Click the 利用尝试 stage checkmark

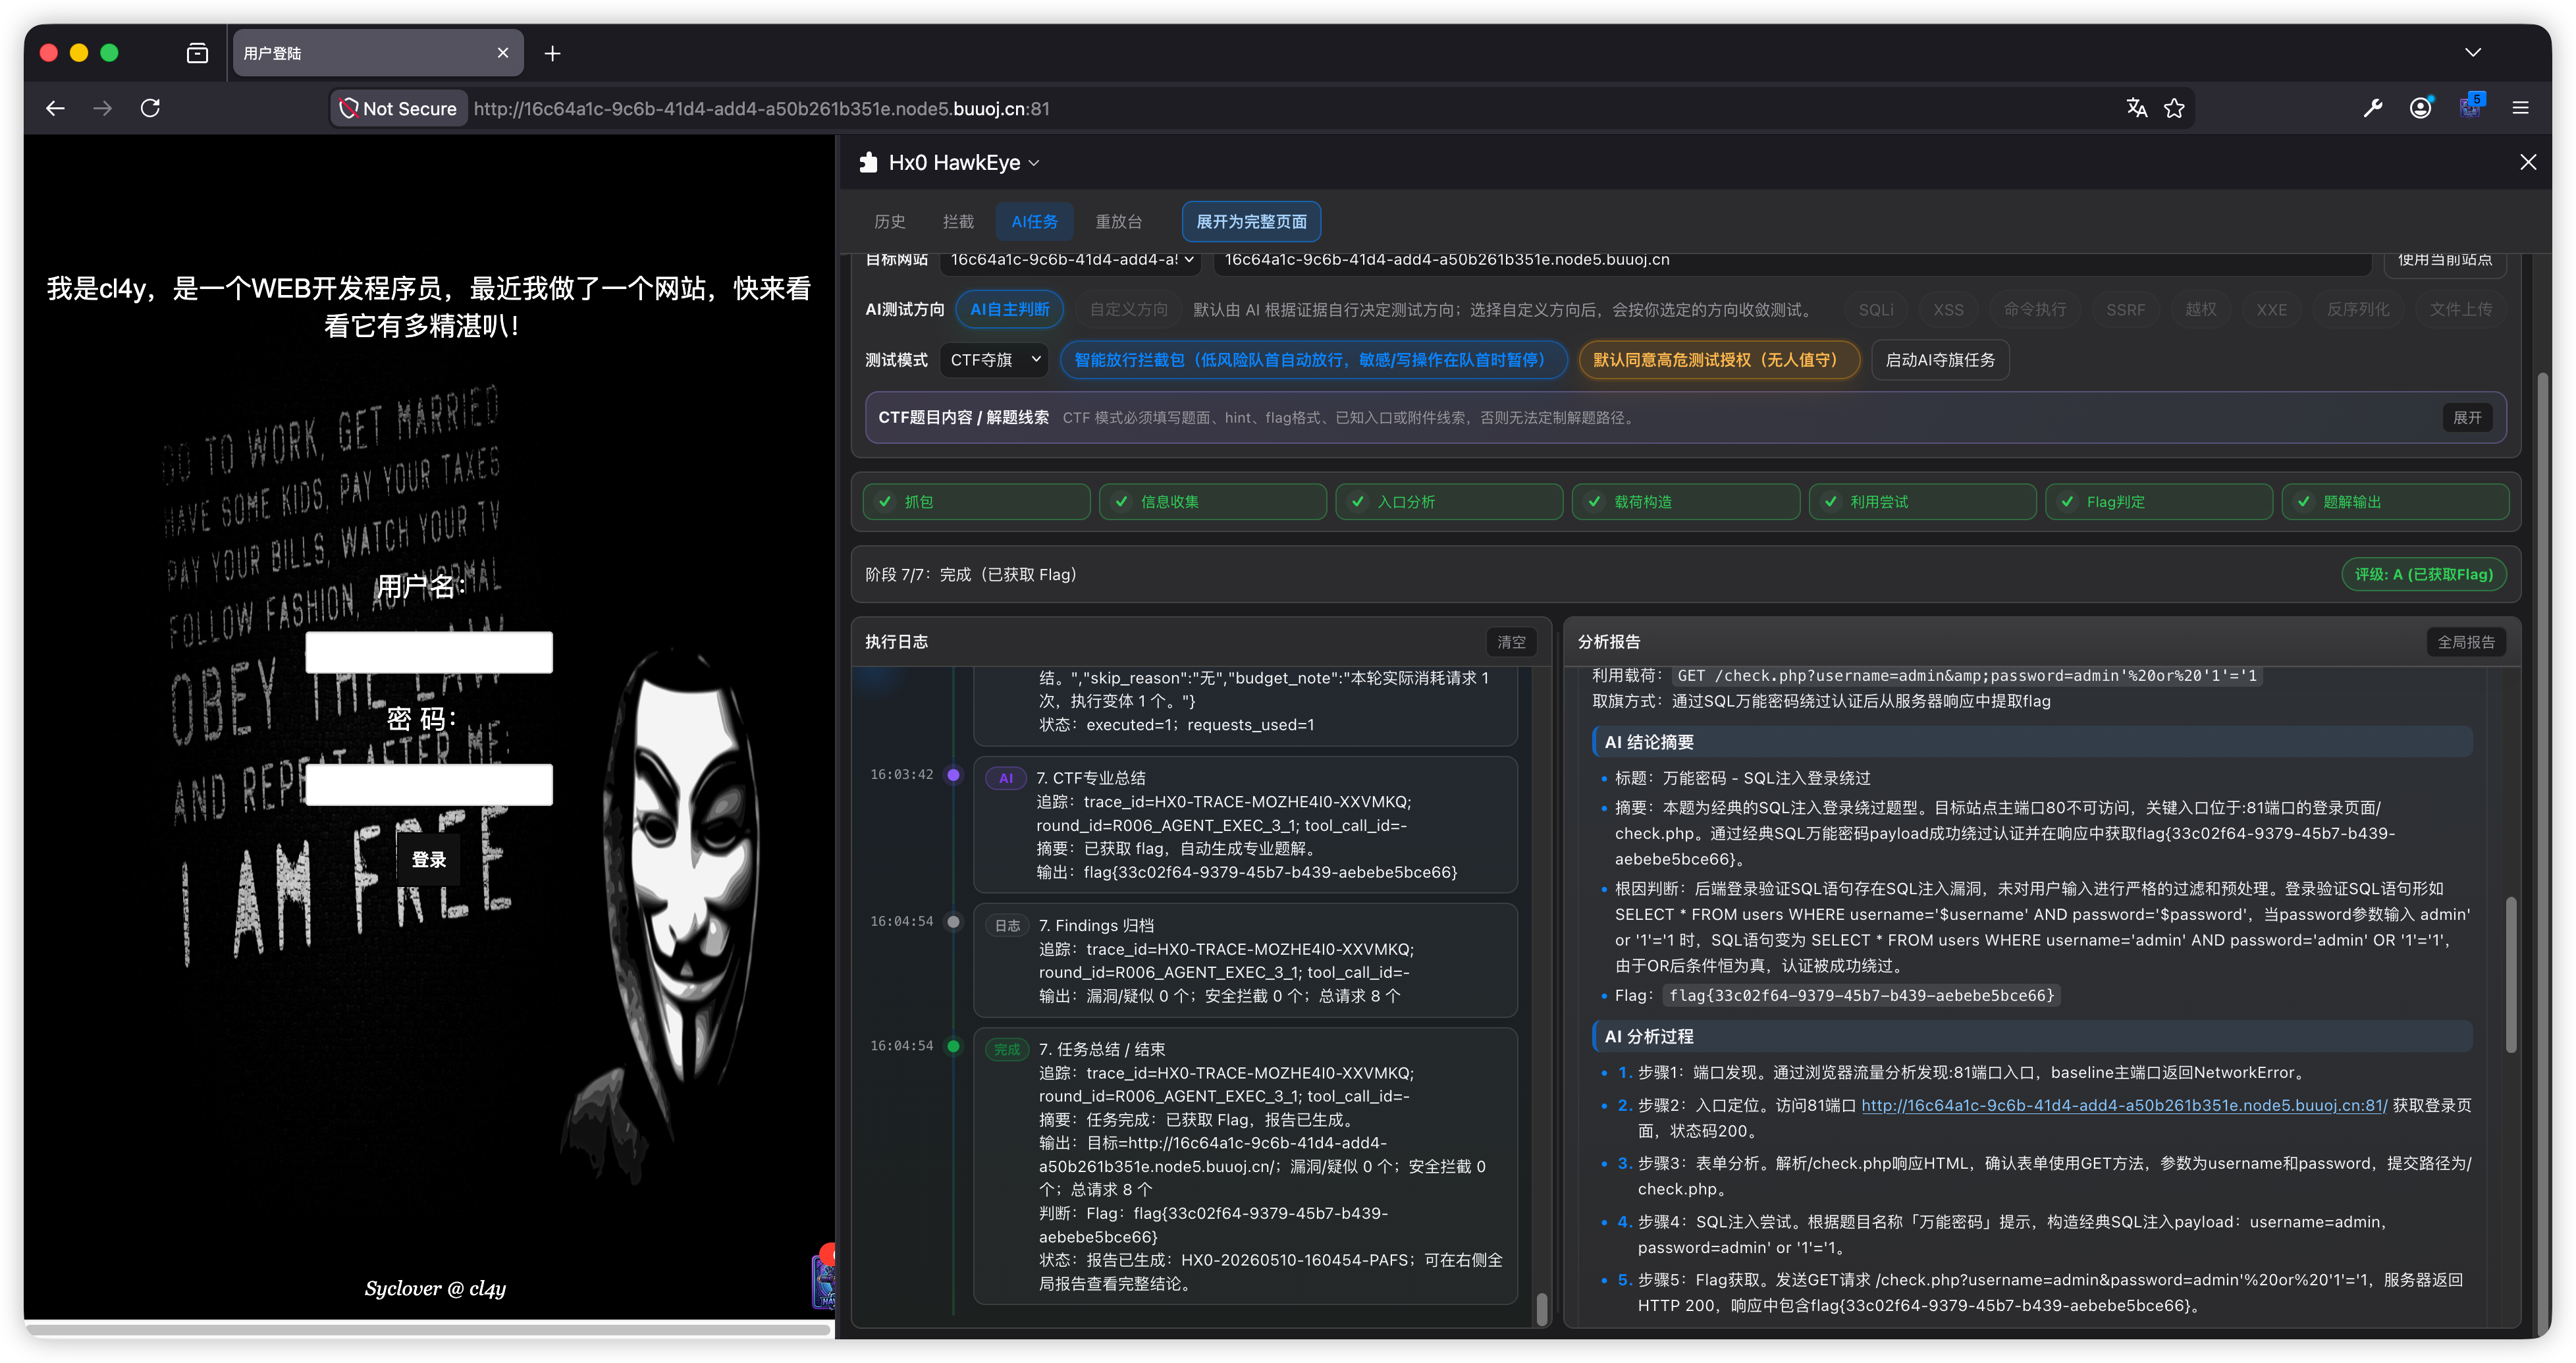click(1830, 502)
